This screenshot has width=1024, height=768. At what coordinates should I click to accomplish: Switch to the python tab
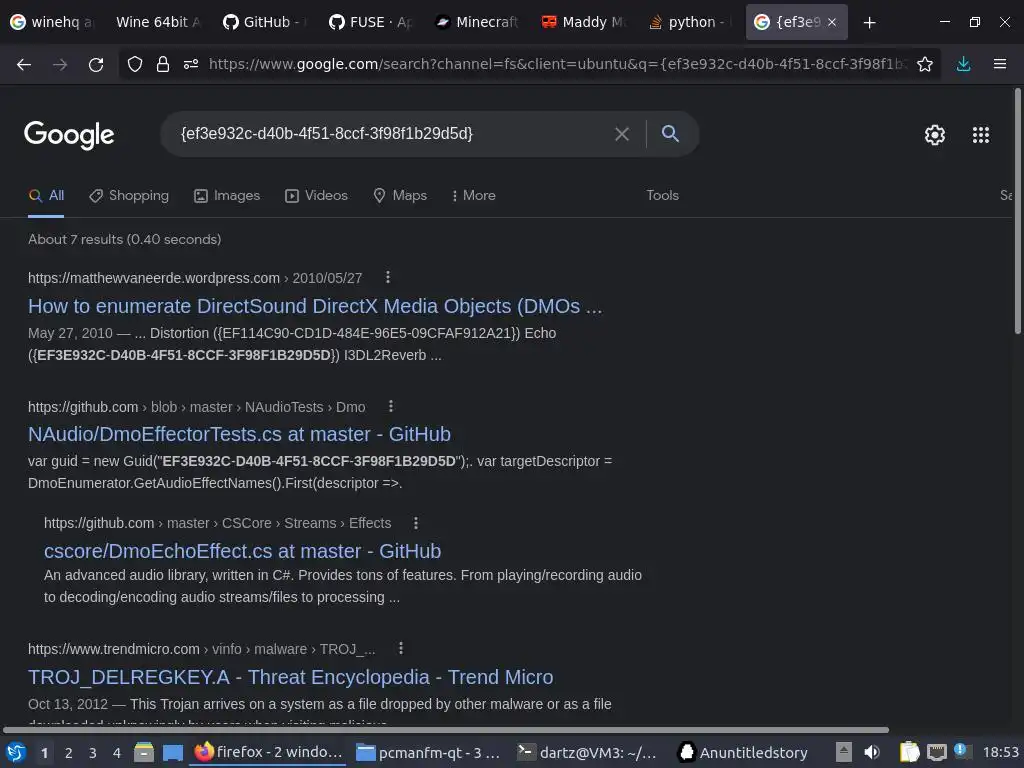(x=690, y=22)
